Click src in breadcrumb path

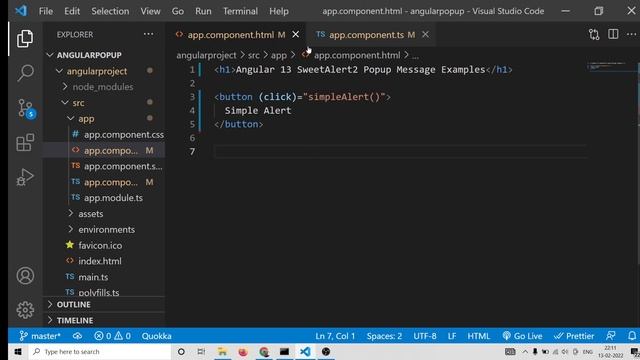pos(253,55)
